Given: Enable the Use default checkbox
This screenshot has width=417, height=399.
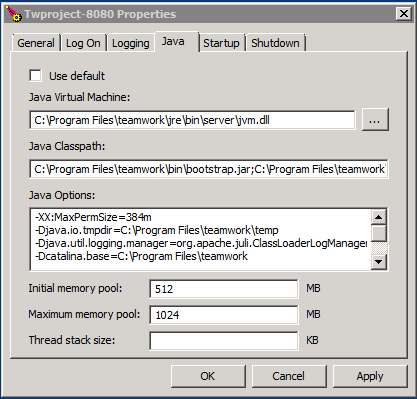Looking at the screenshot, I should 35,75.
